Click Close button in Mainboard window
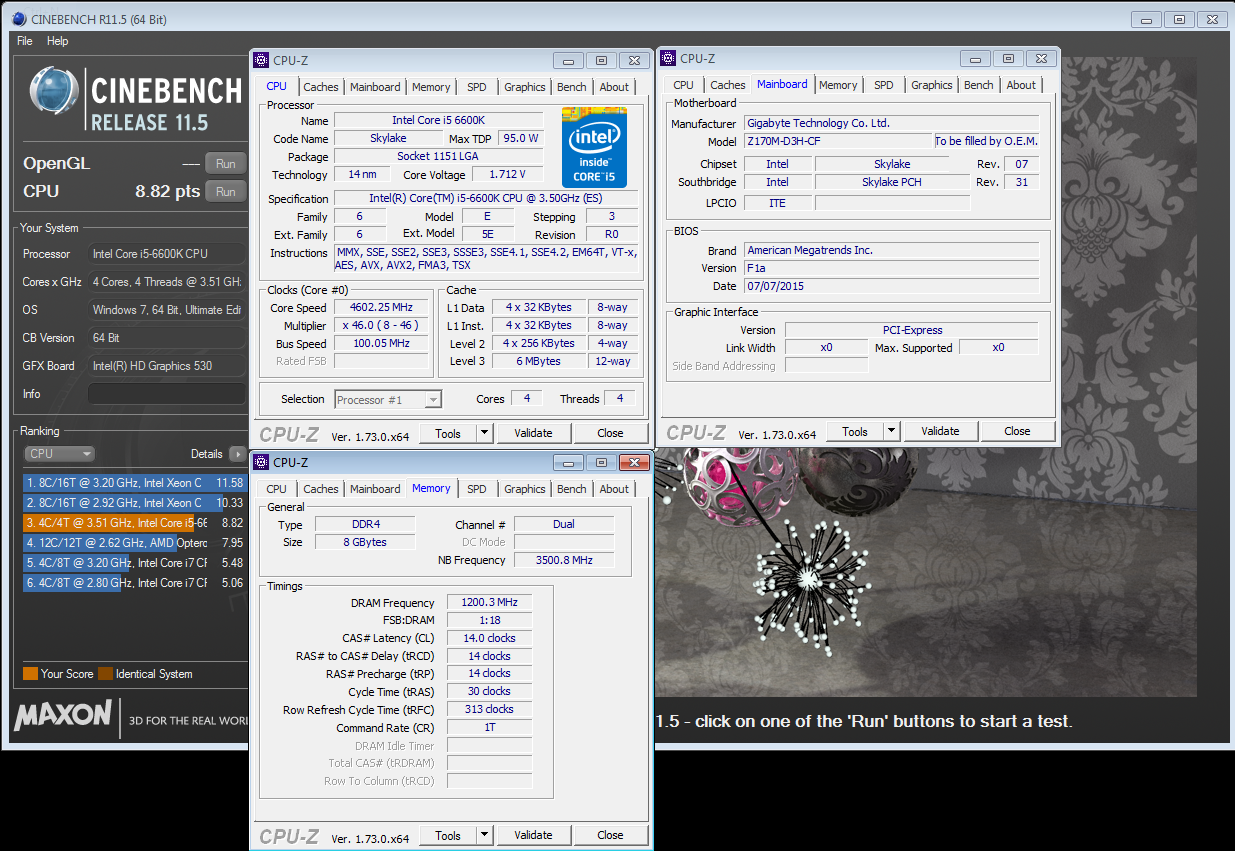This screenshot has width=1235, height=851. click(1017, 431)
